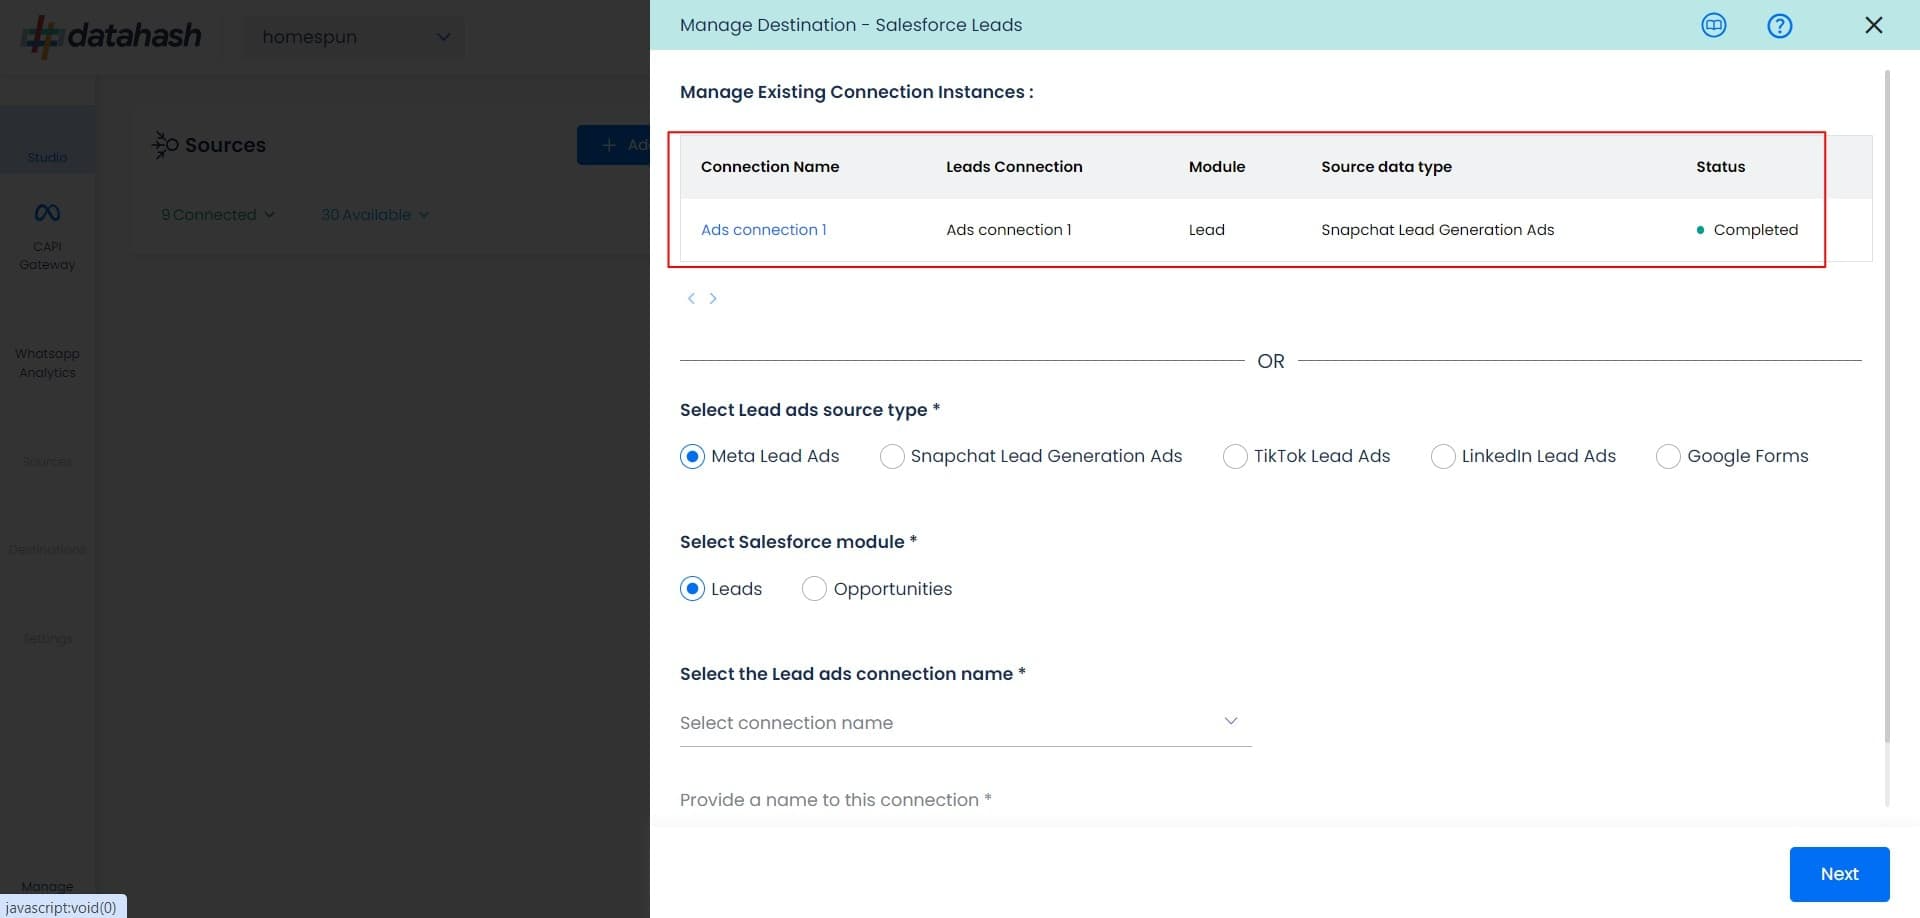The height and width of the screenshot is (918, 1920).
Task: Click the Connection Name column header
Action: click(x=770, y=167)
